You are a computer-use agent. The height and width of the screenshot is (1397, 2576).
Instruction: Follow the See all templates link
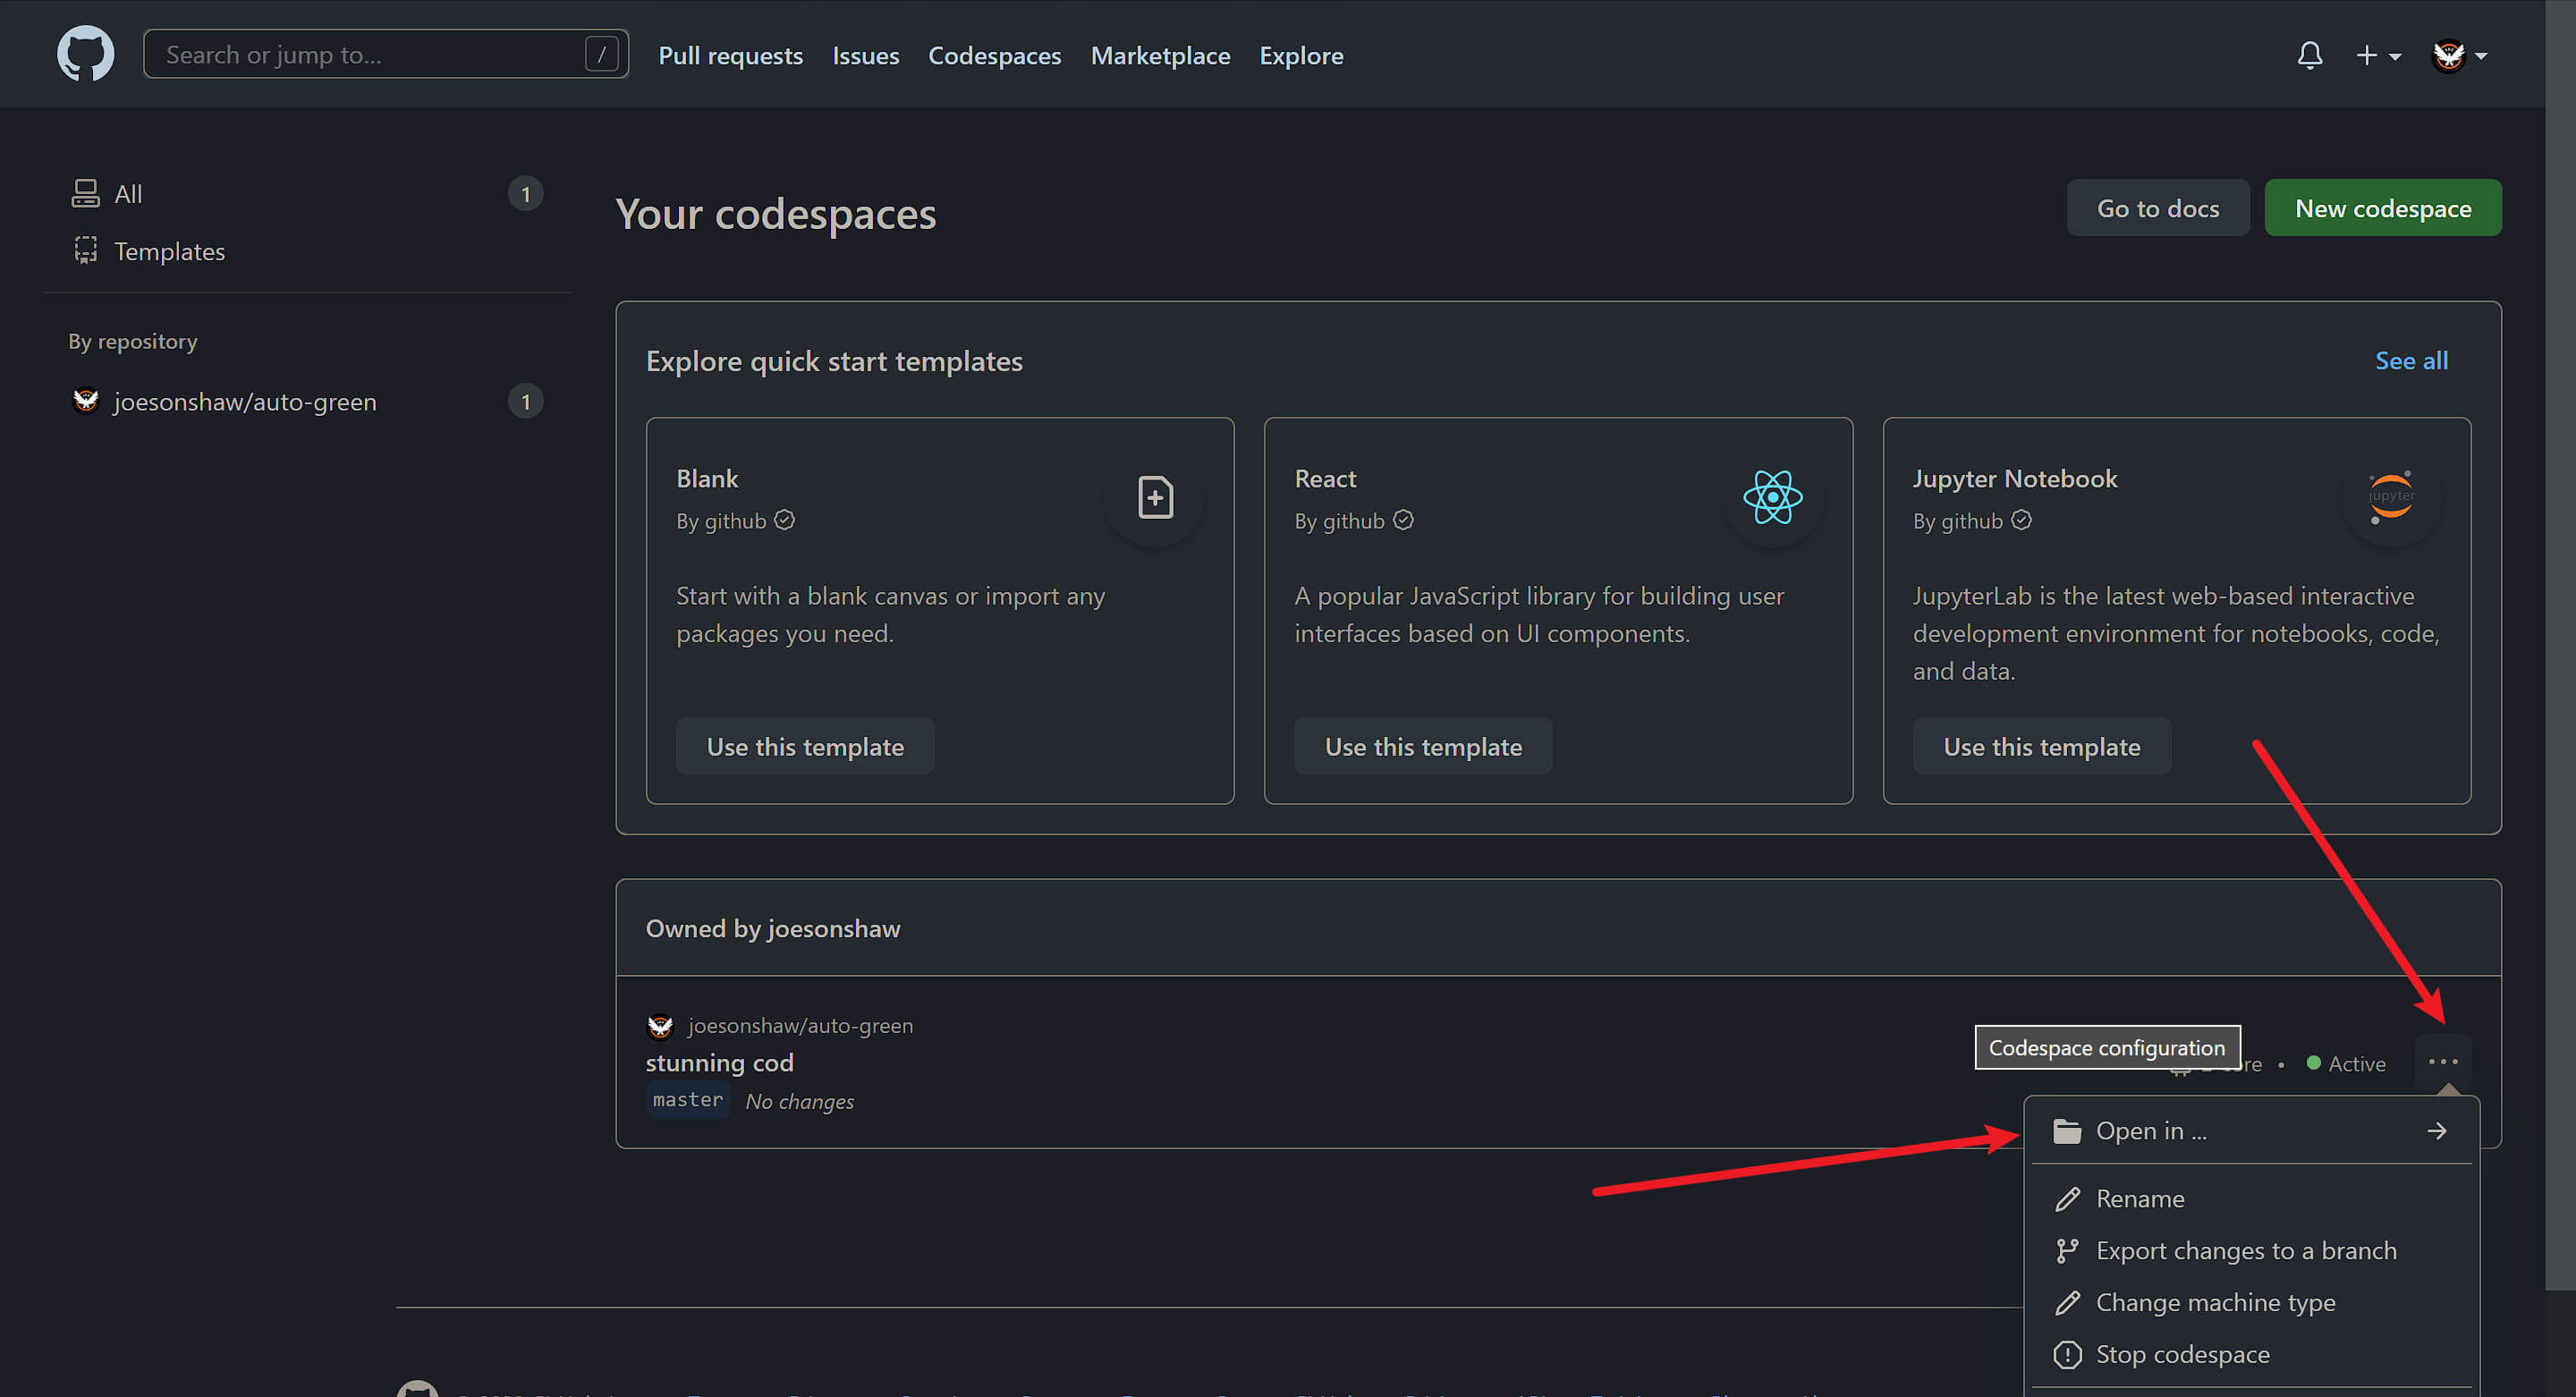tap(2411, 360)
